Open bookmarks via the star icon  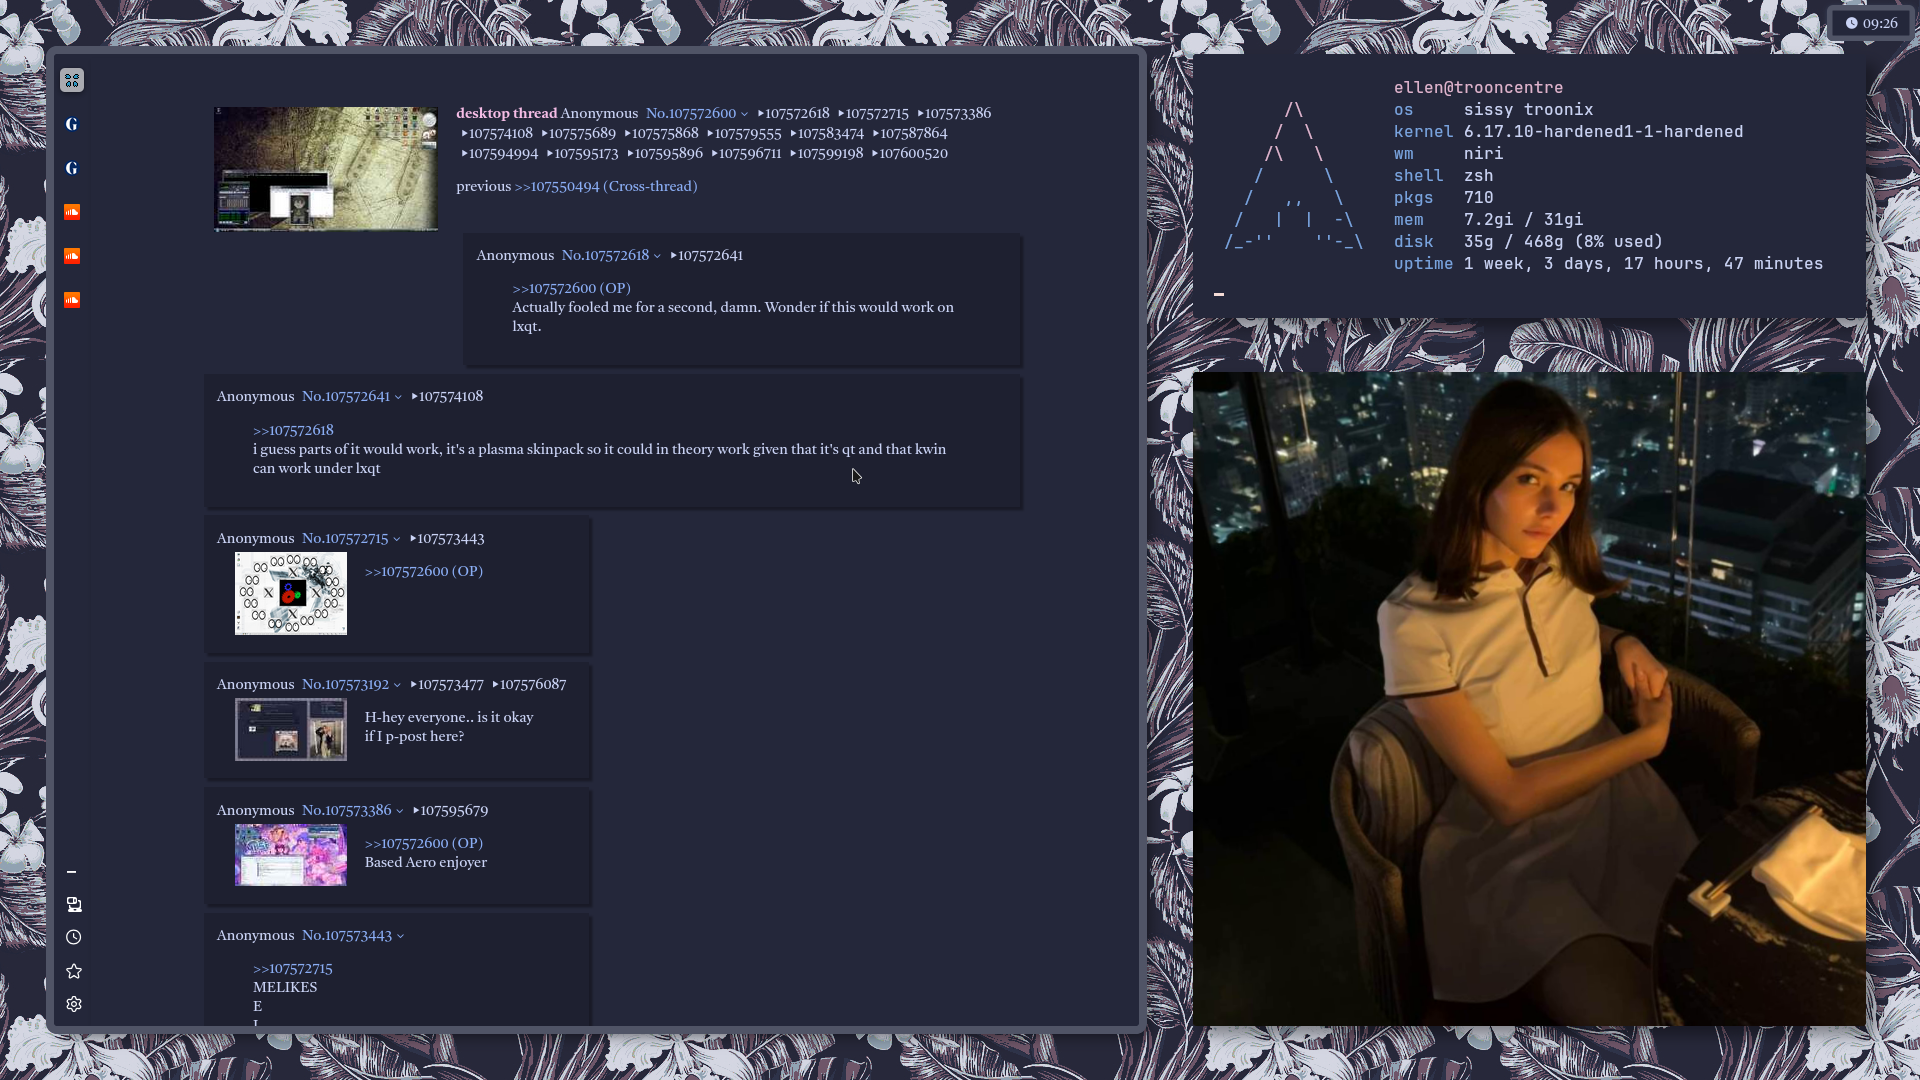(x=74, y=971)
